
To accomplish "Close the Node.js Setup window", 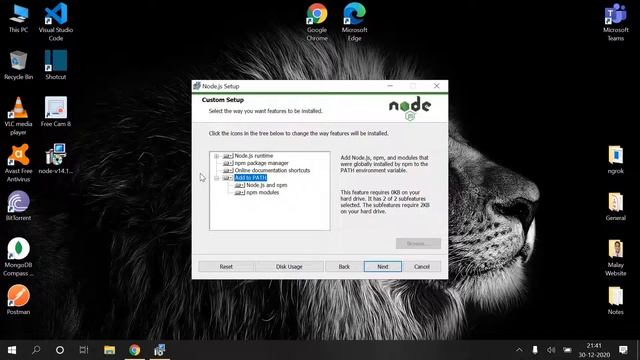I will tap(436, 86).
